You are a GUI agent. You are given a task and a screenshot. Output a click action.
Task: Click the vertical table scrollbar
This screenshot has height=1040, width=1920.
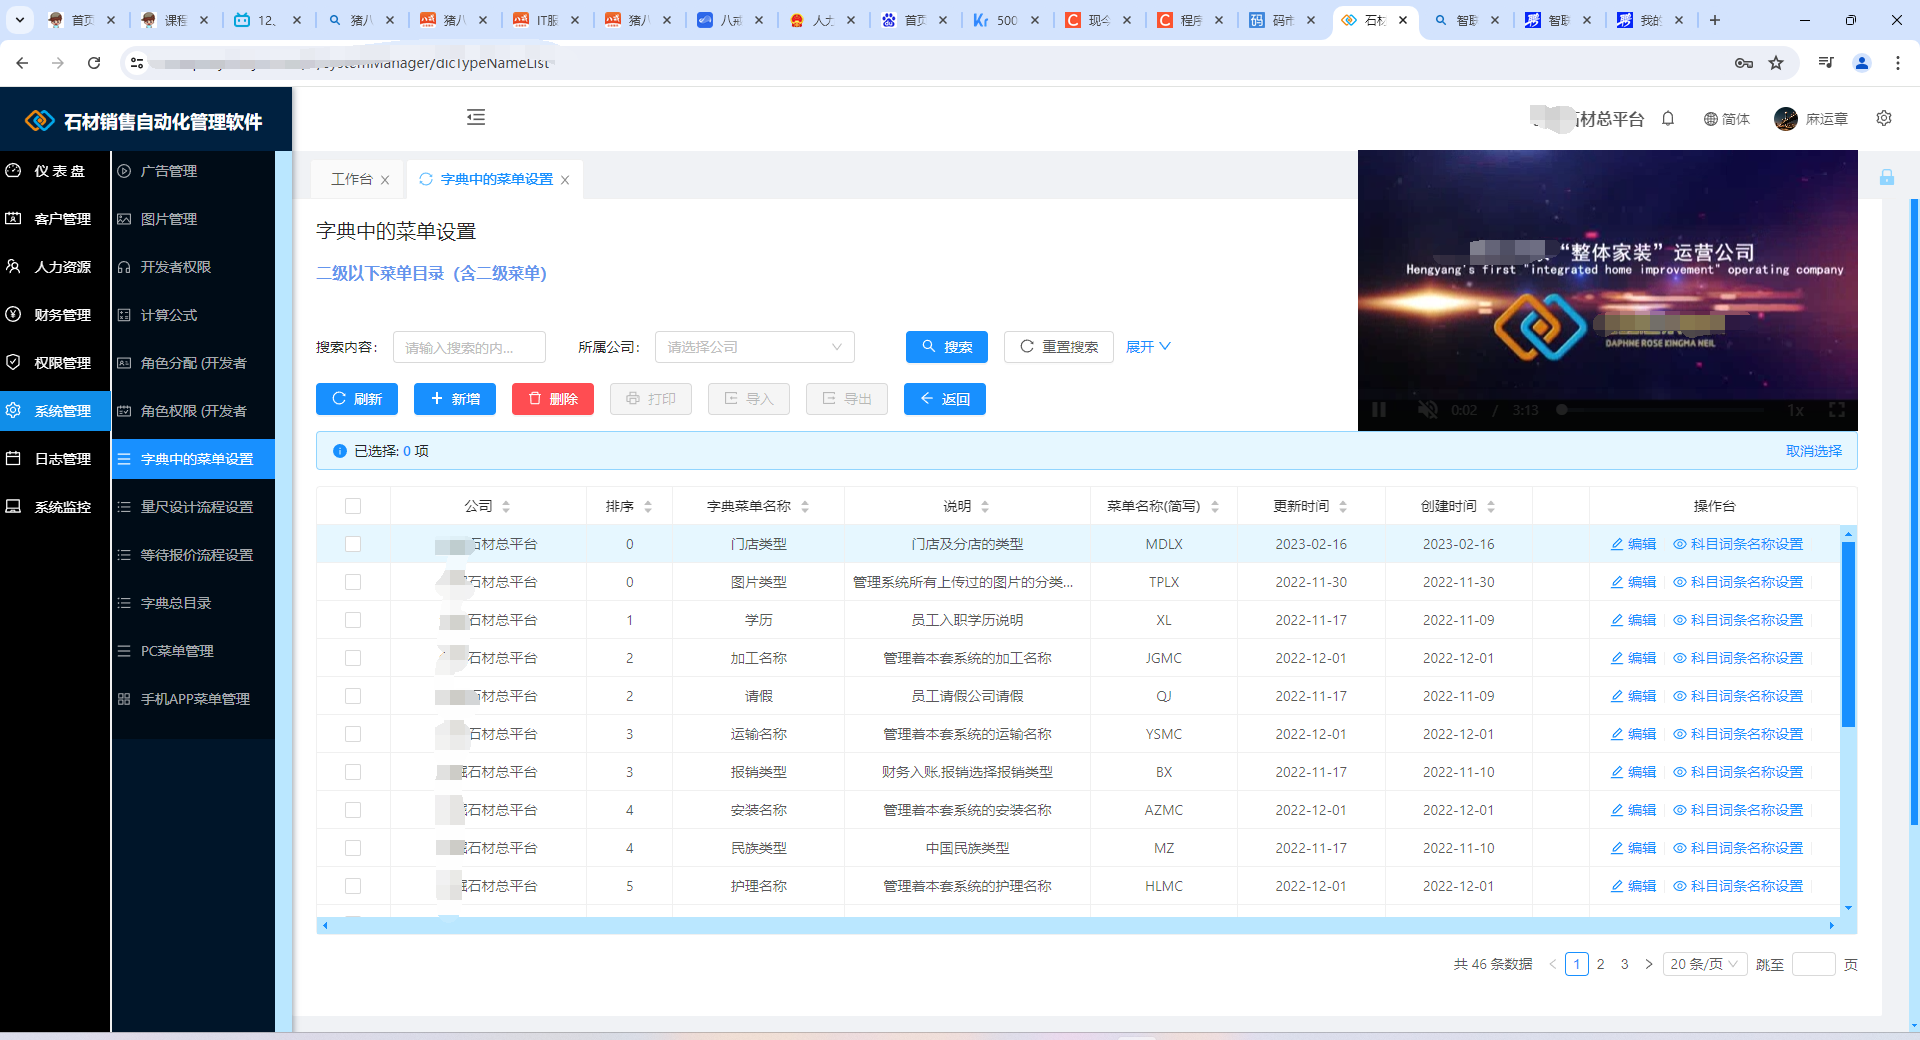pyautogui.click(x=1848, y=634)
